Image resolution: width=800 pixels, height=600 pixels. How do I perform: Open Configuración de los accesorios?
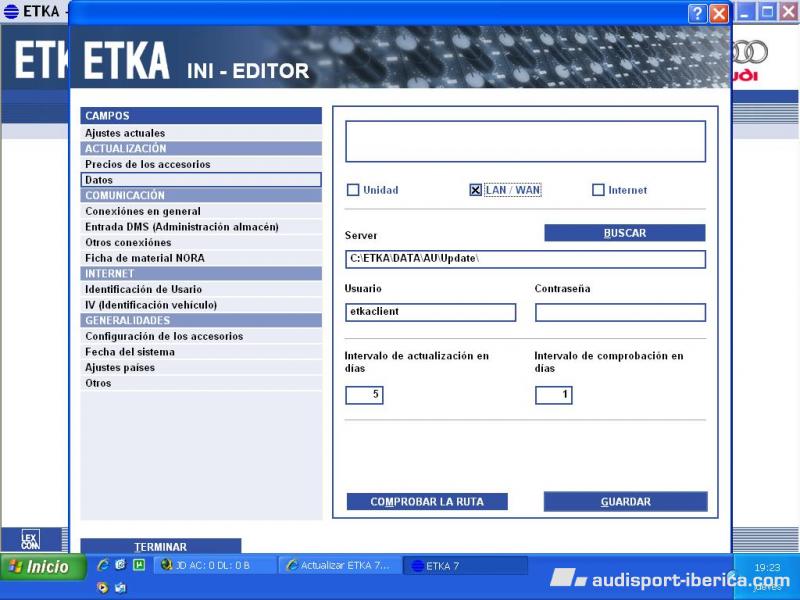[201, 336]
